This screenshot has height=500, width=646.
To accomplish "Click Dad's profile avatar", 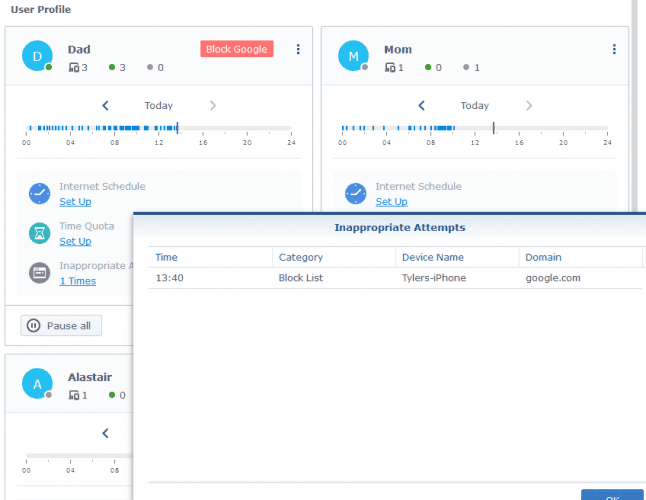I will [x=37, y=56].
